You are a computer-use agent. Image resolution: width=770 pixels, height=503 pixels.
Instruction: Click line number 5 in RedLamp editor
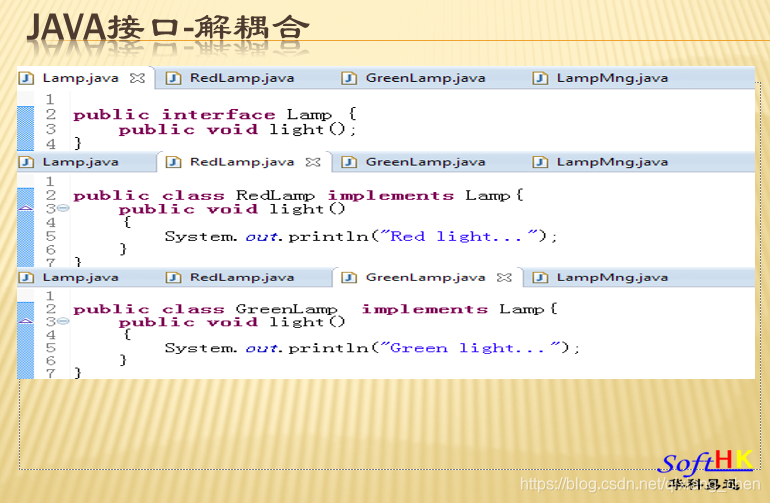tap(51, 236)
